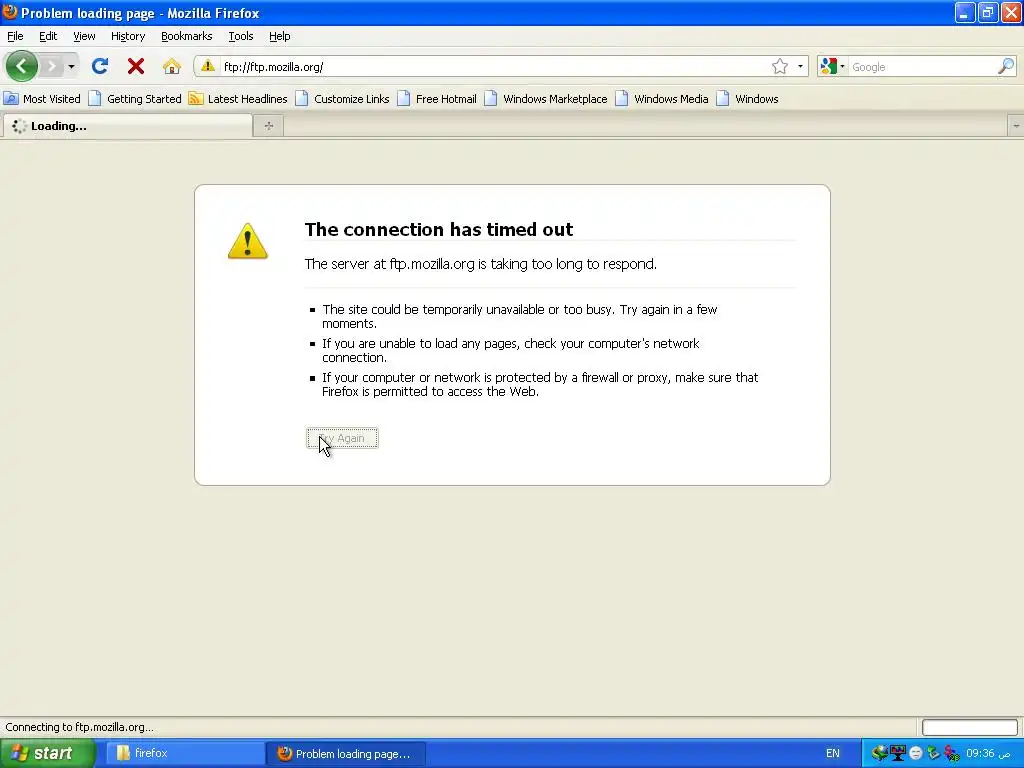The height and width of the screenshot is (768, 1024).
Task: Open the Tools menu
Action: [x=241, y=36]
